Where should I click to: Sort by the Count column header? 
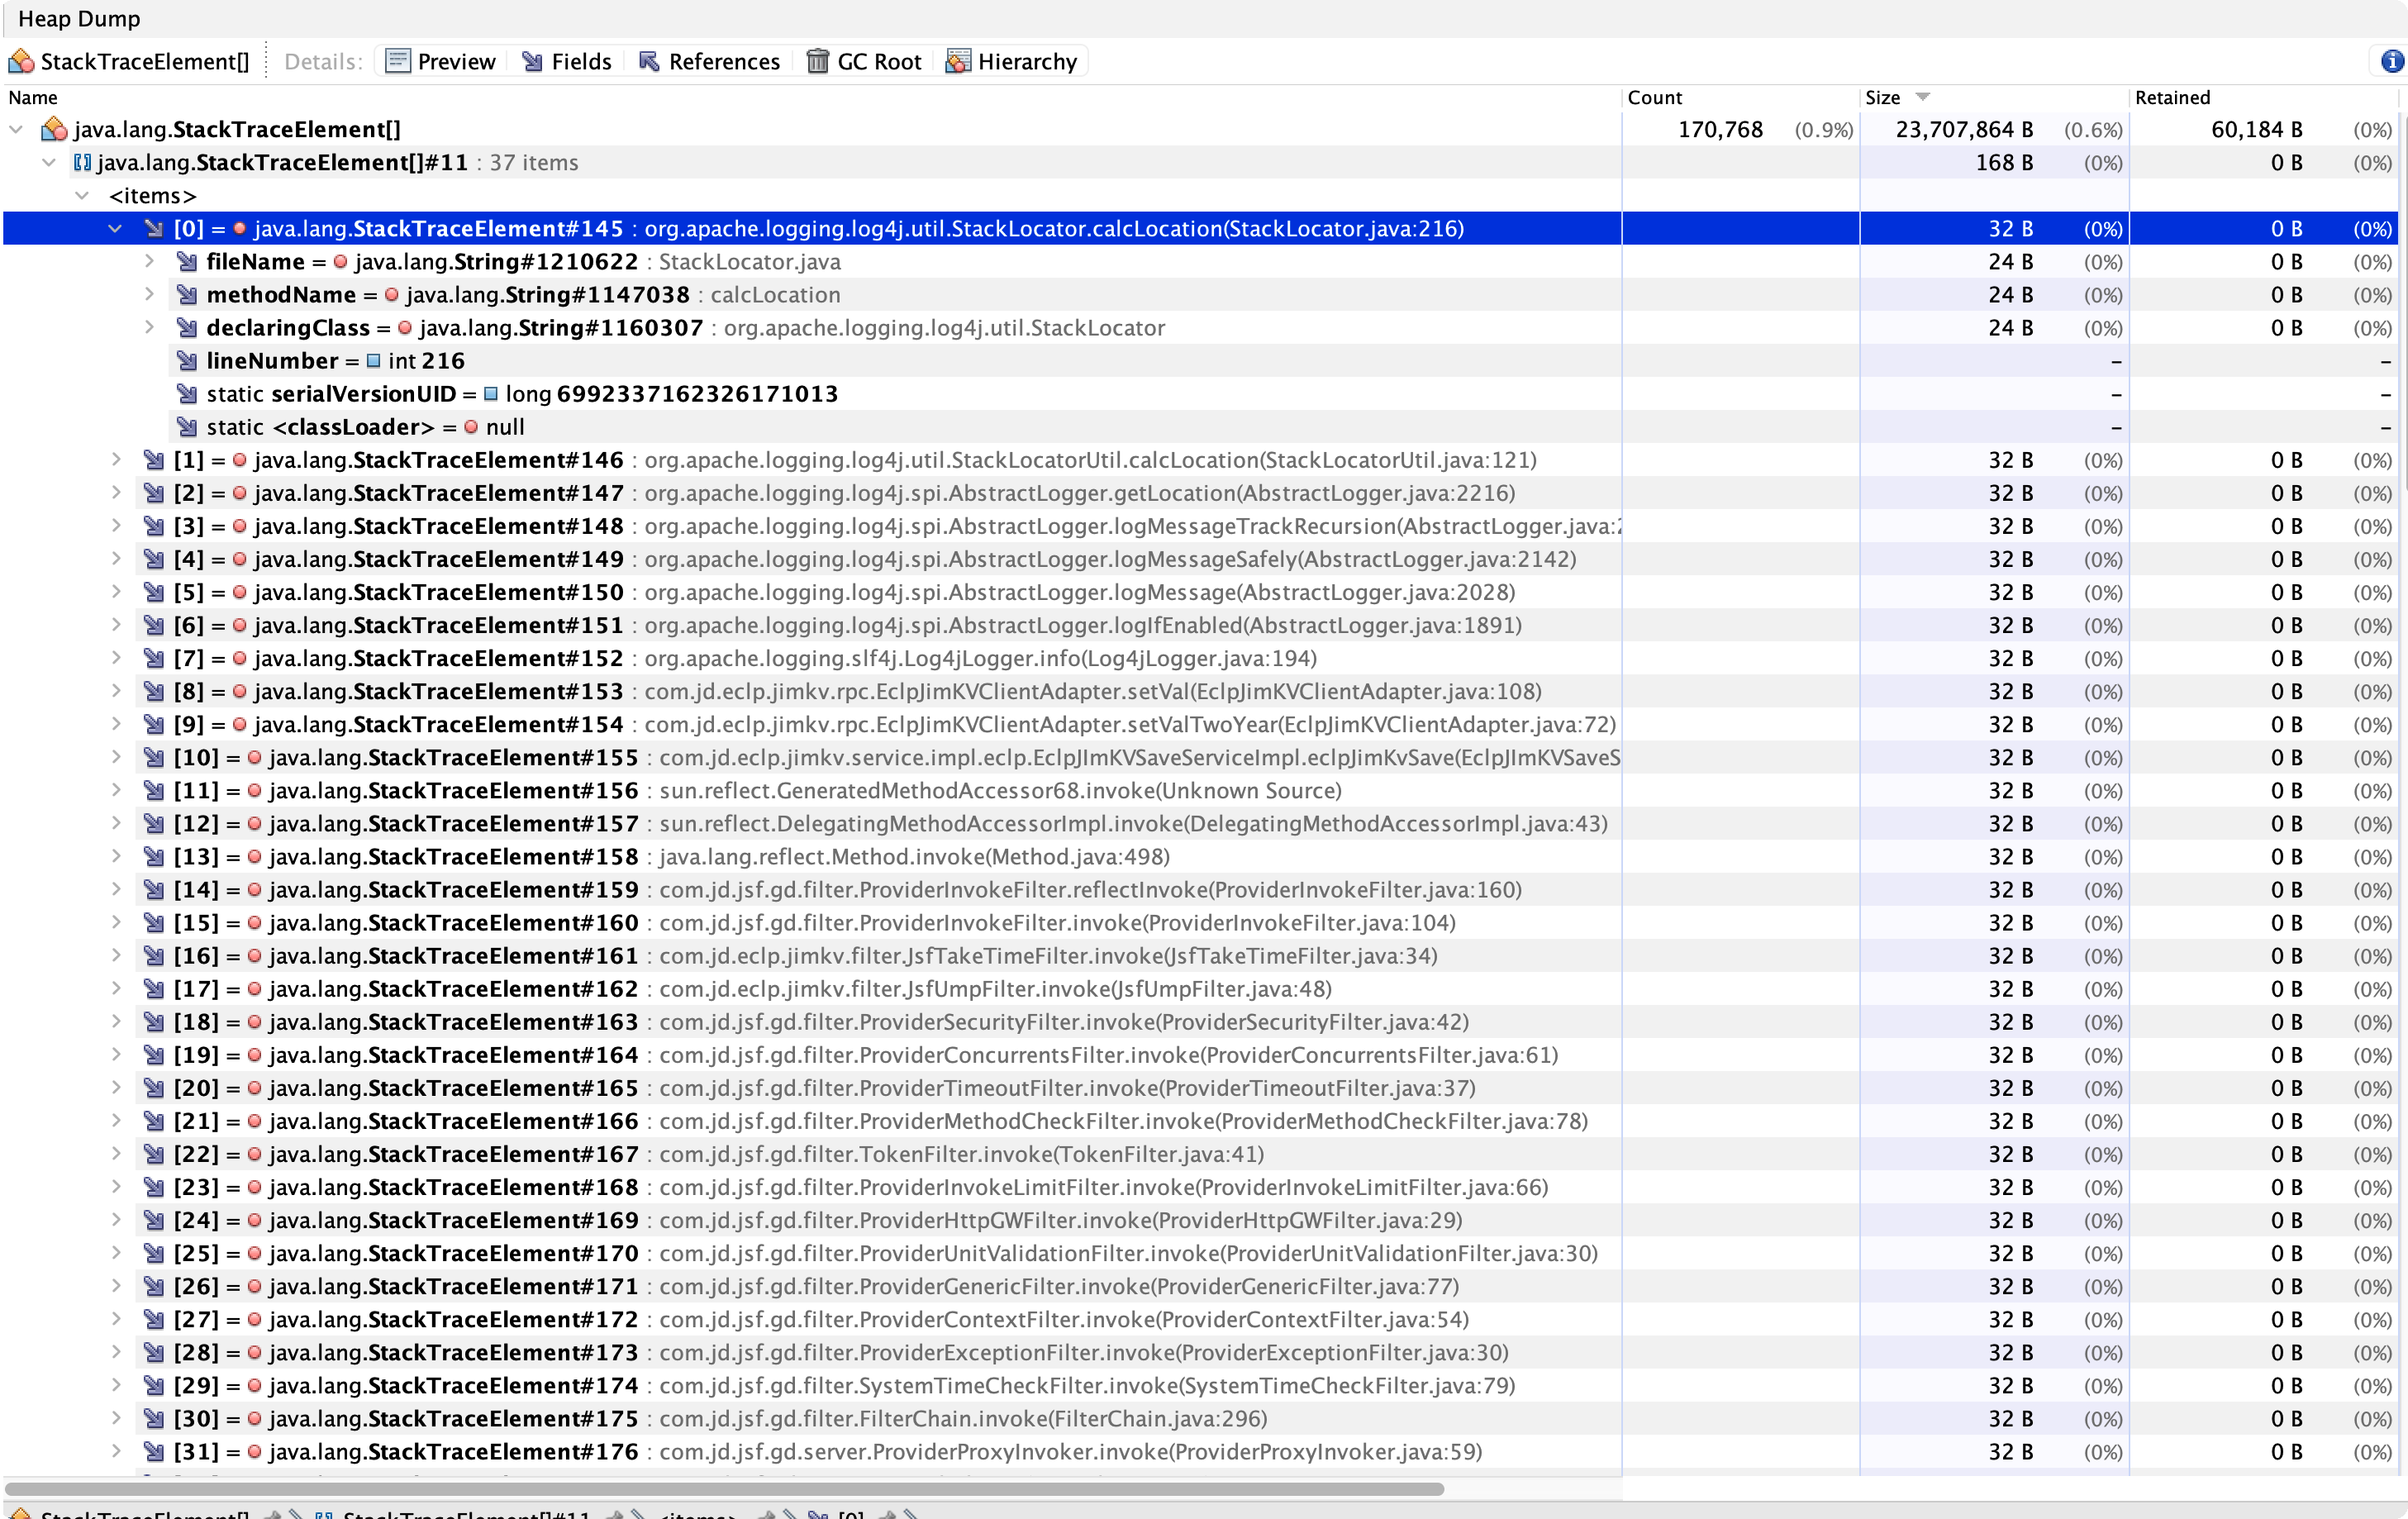pos(1654,98)
